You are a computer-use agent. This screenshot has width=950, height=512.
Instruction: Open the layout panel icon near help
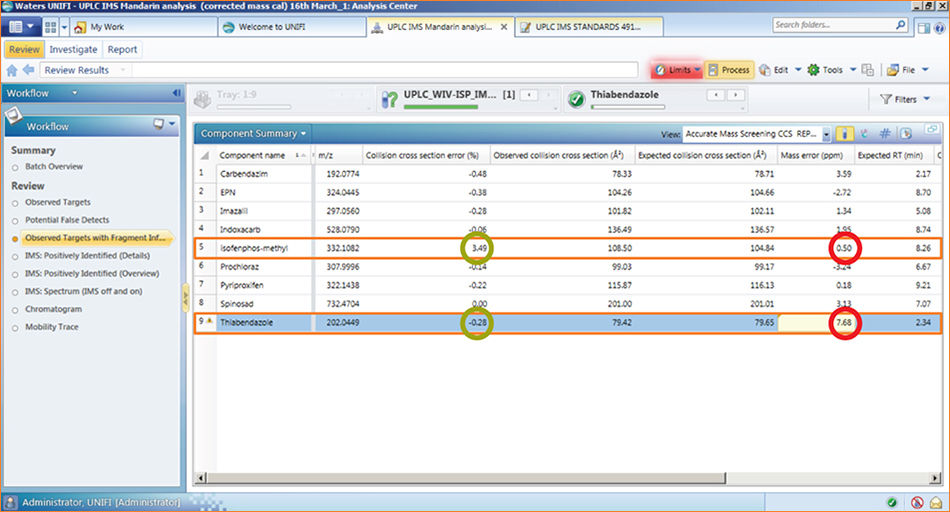(x=923, y=28)
